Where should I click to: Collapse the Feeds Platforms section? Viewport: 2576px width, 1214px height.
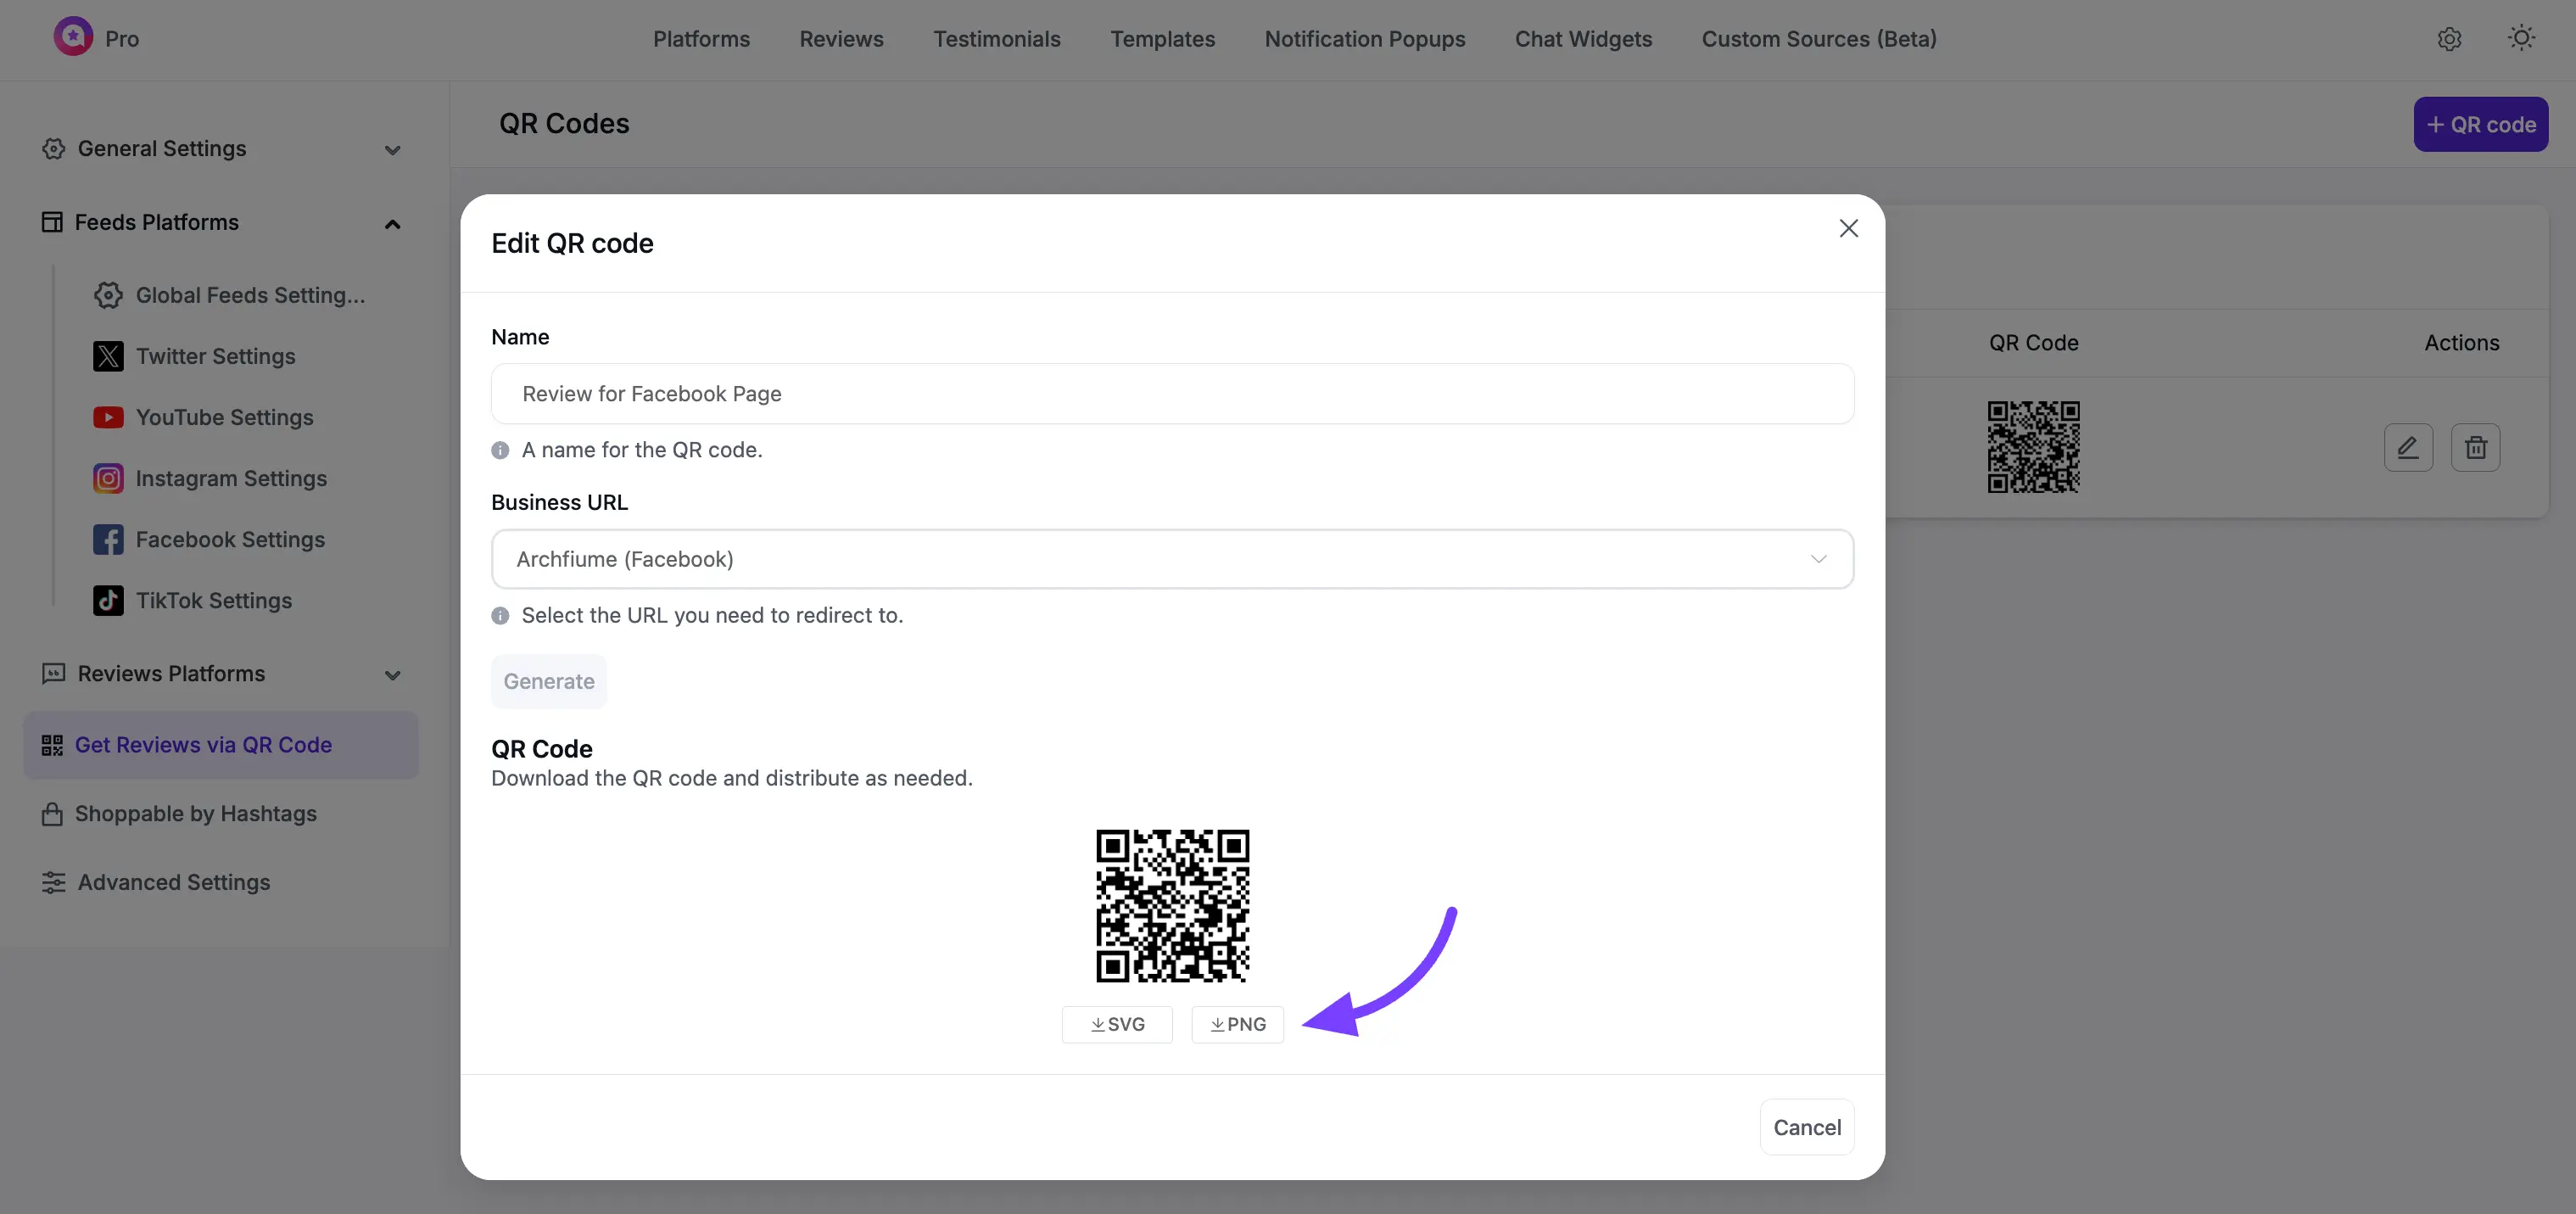(x=392, y=222)
